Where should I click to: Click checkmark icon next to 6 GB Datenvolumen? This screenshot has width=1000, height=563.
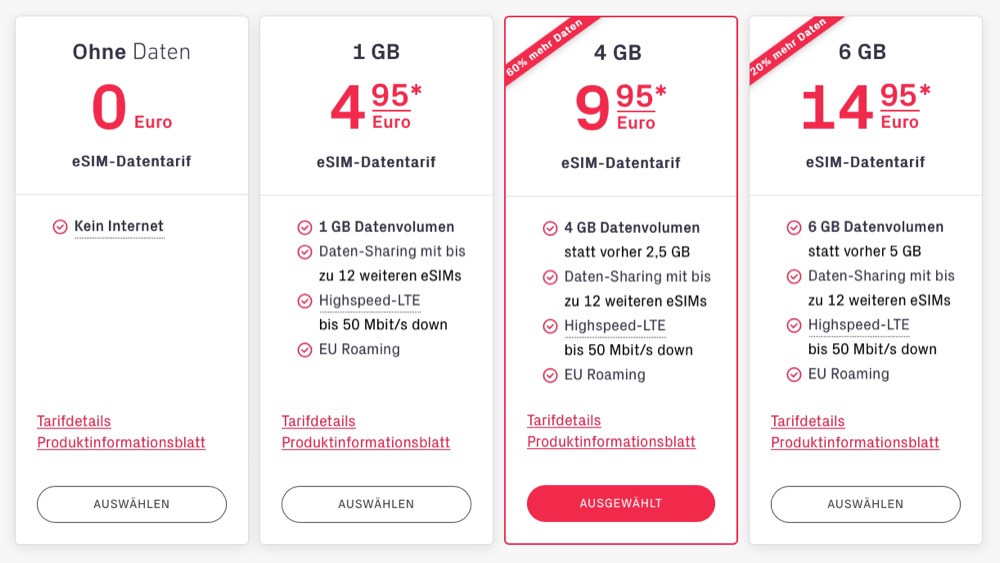[x=794, y=227]
